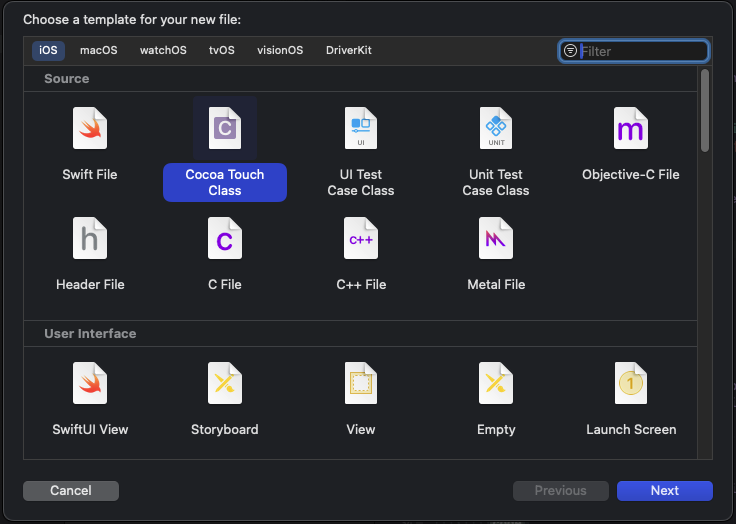Click the "Header File" label
Image resolution: width=736 pixels, height=524 pixels.
(x=90, y=285)
